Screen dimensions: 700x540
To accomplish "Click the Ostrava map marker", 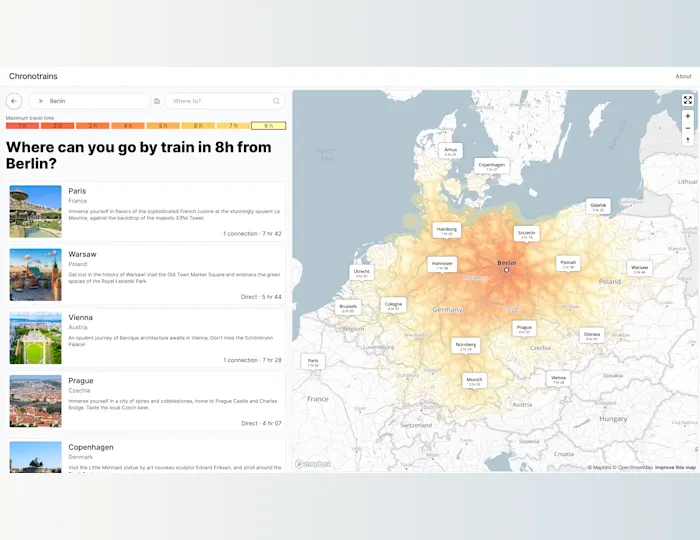I will click(592, 336).
